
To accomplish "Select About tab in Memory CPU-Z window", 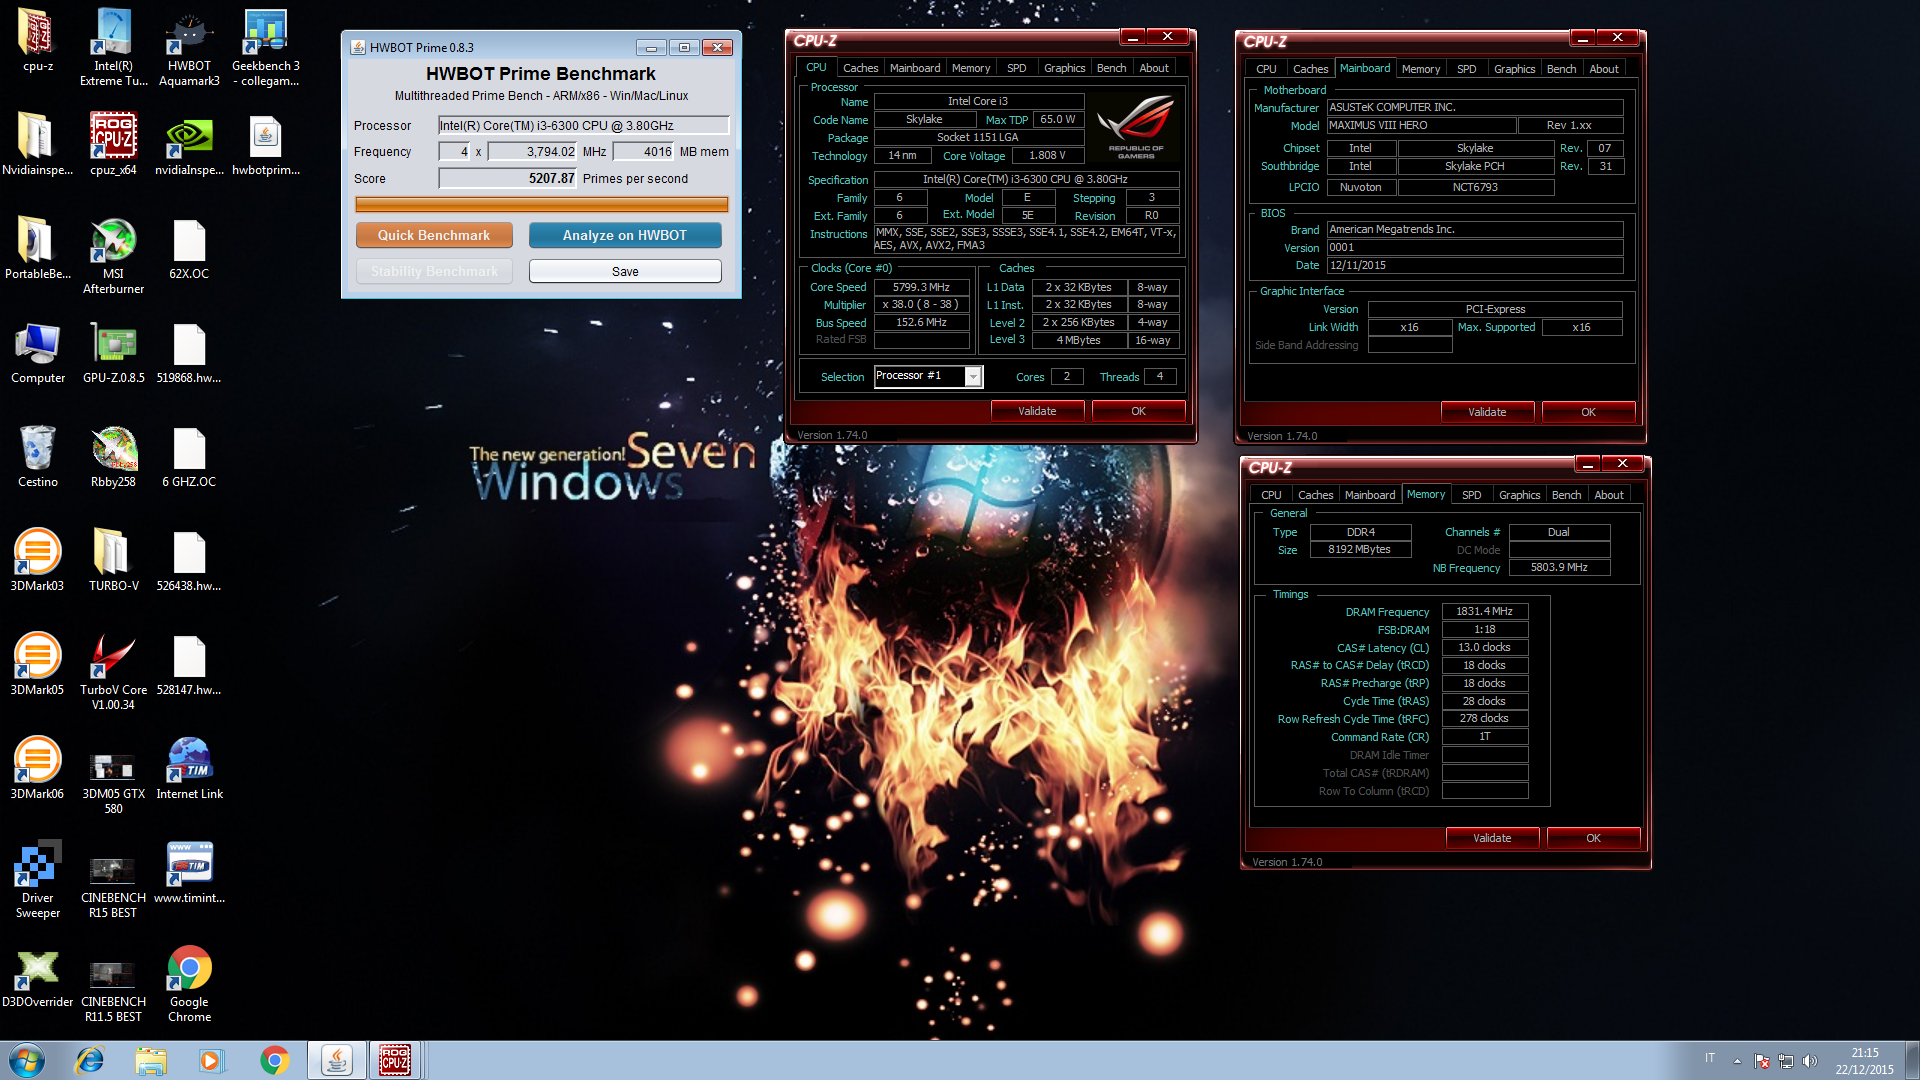I will pyautogui.click(x=1609, y=495).
